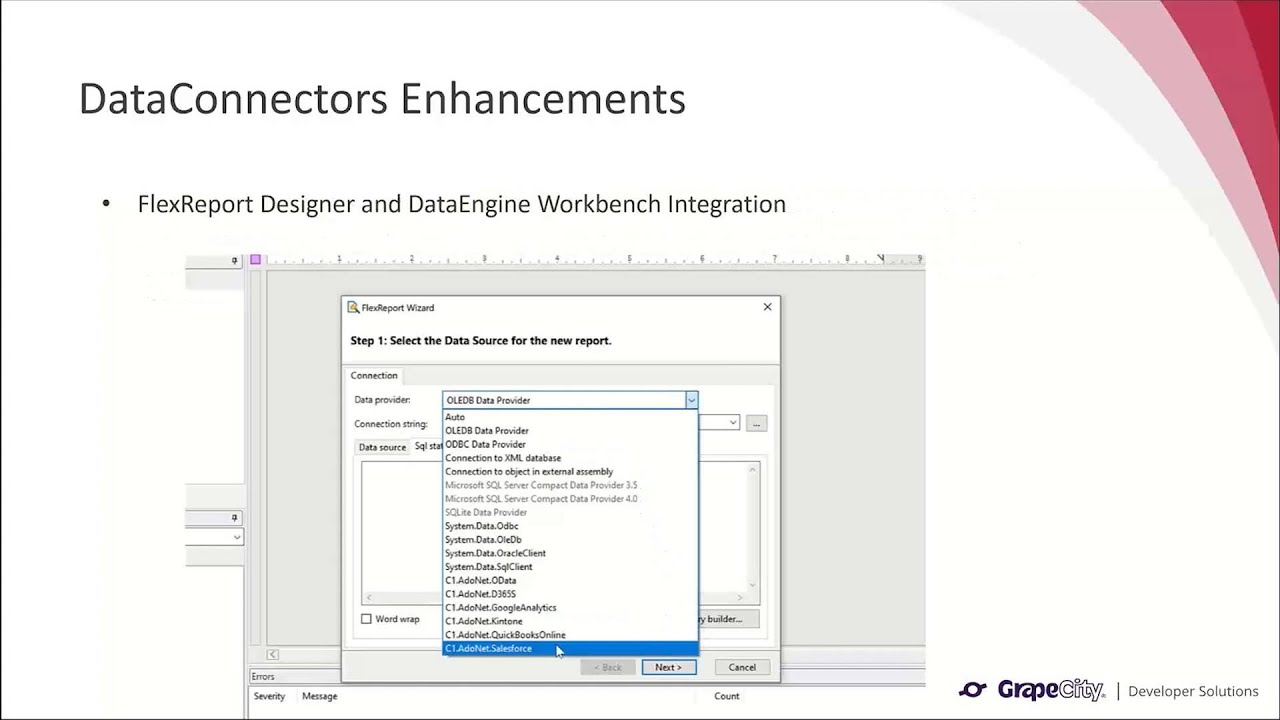This screenshot has width=1280, height=720.
Task: Choose ODBC Data Provider option
Action: pos(570,444)
